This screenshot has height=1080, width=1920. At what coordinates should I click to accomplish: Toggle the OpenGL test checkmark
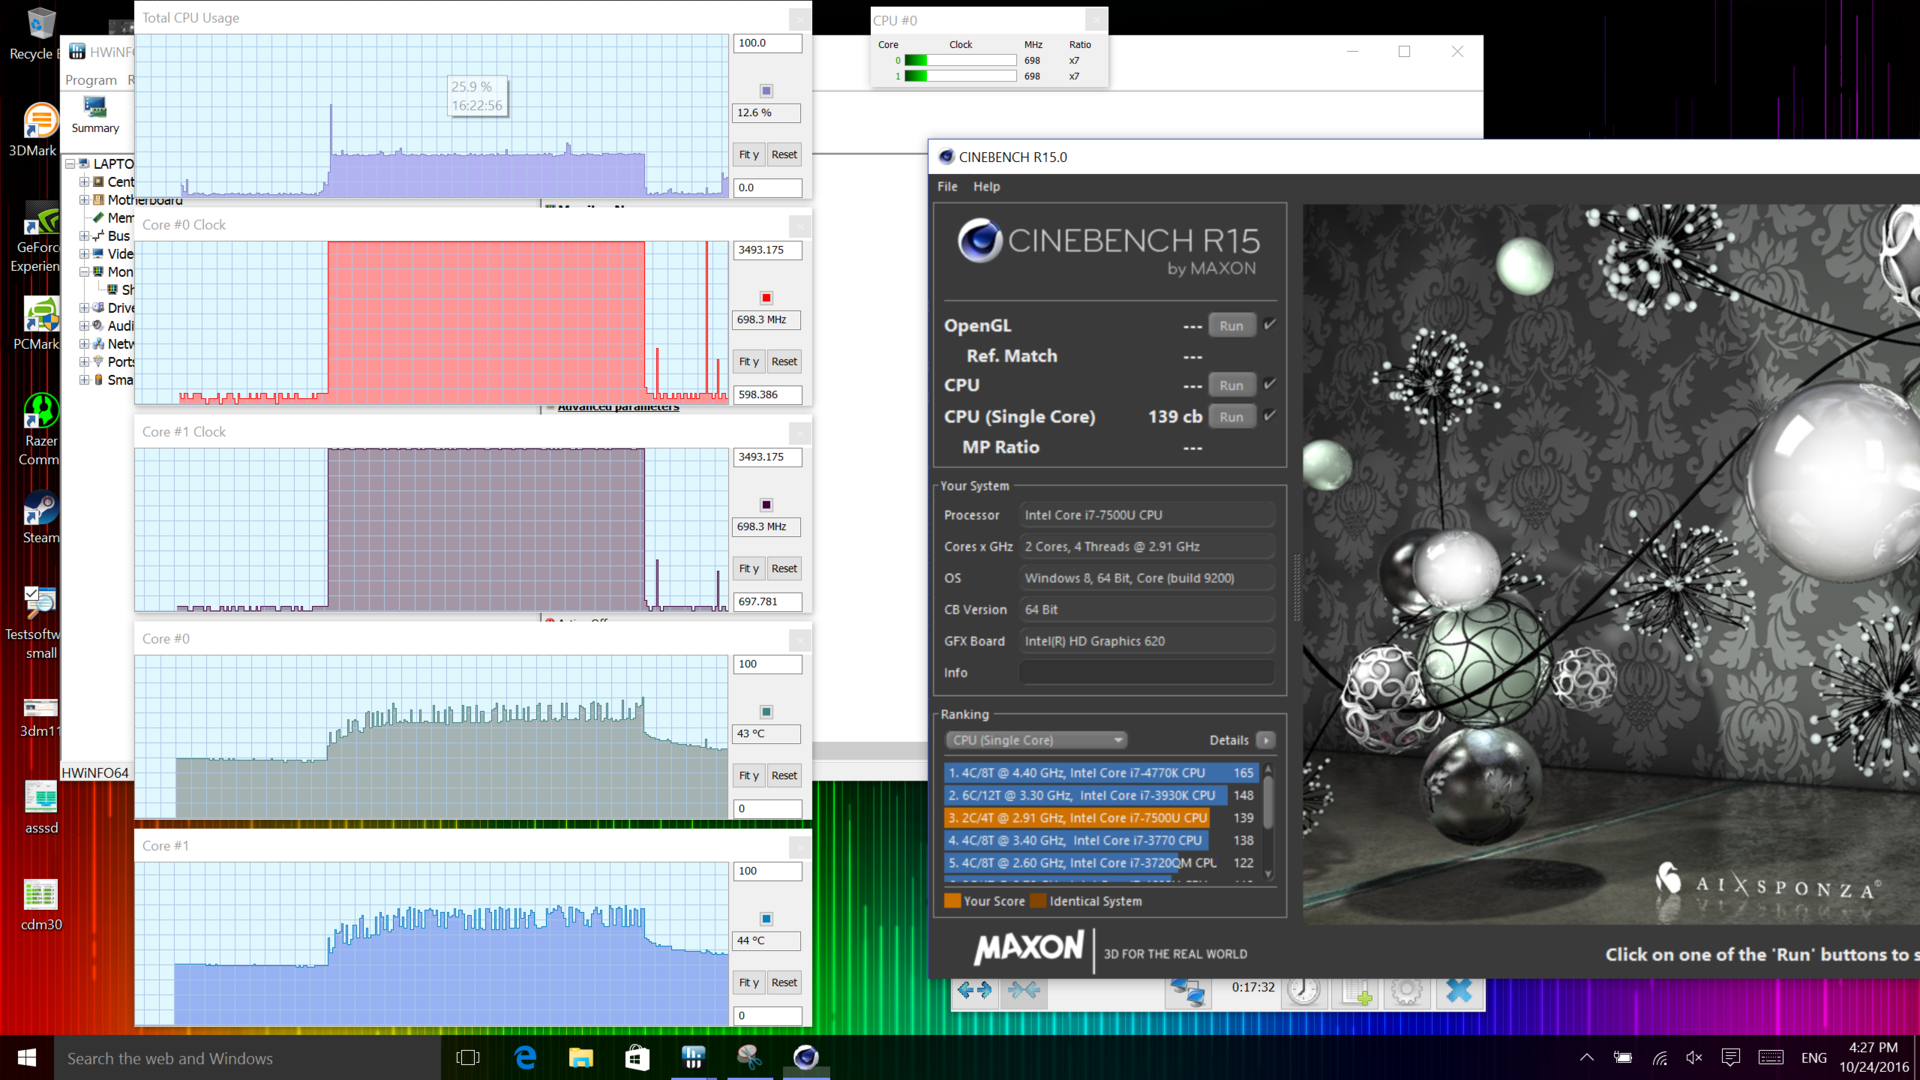tap(1270, 325)
